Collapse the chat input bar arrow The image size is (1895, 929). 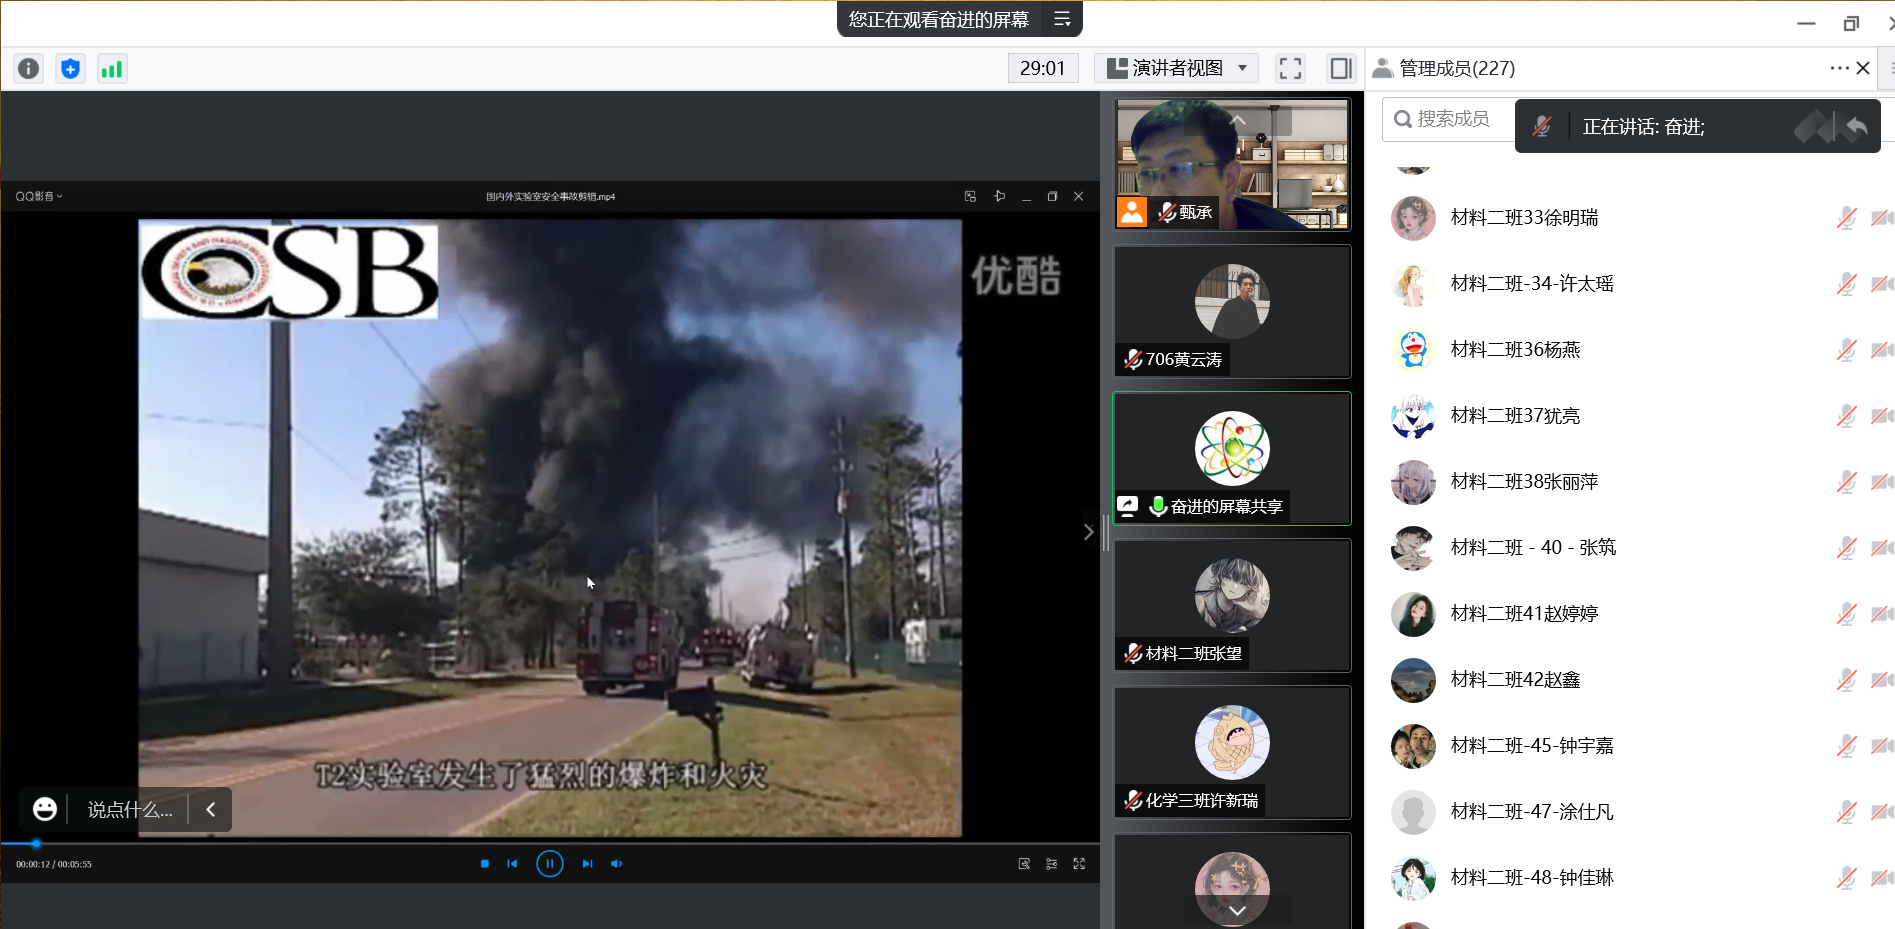211,809
